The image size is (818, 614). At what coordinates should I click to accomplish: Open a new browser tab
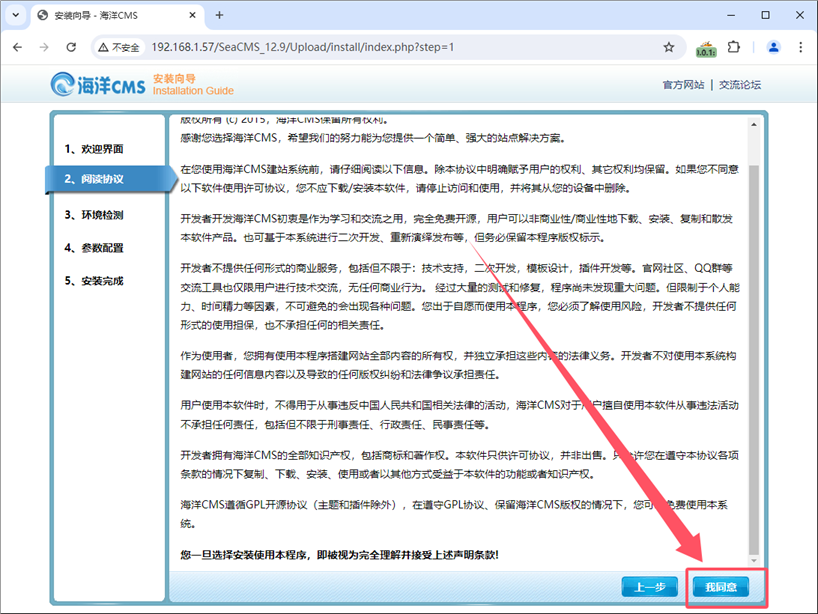220,15
